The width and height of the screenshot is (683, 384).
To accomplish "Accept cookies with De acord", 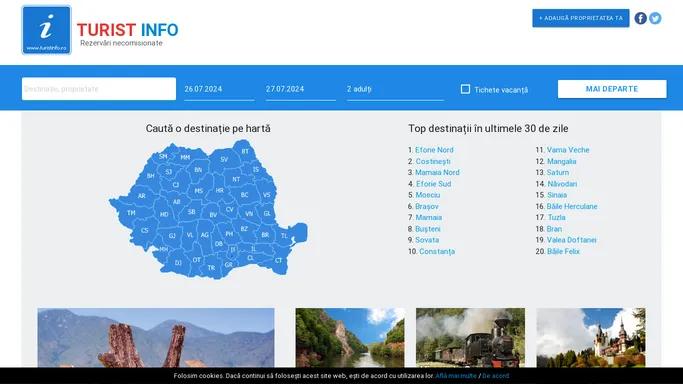I will [x=495, y=376].
